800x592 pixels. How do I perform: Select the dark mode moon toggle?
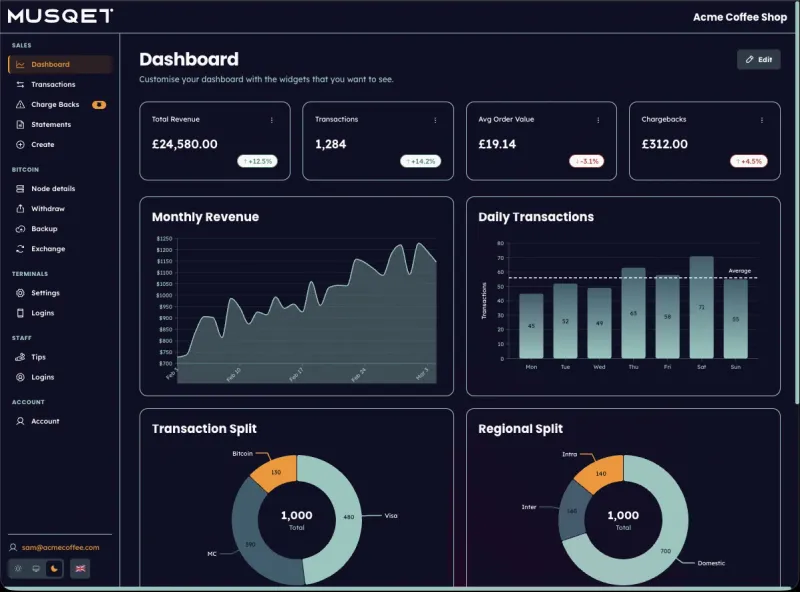click(54, 568)
